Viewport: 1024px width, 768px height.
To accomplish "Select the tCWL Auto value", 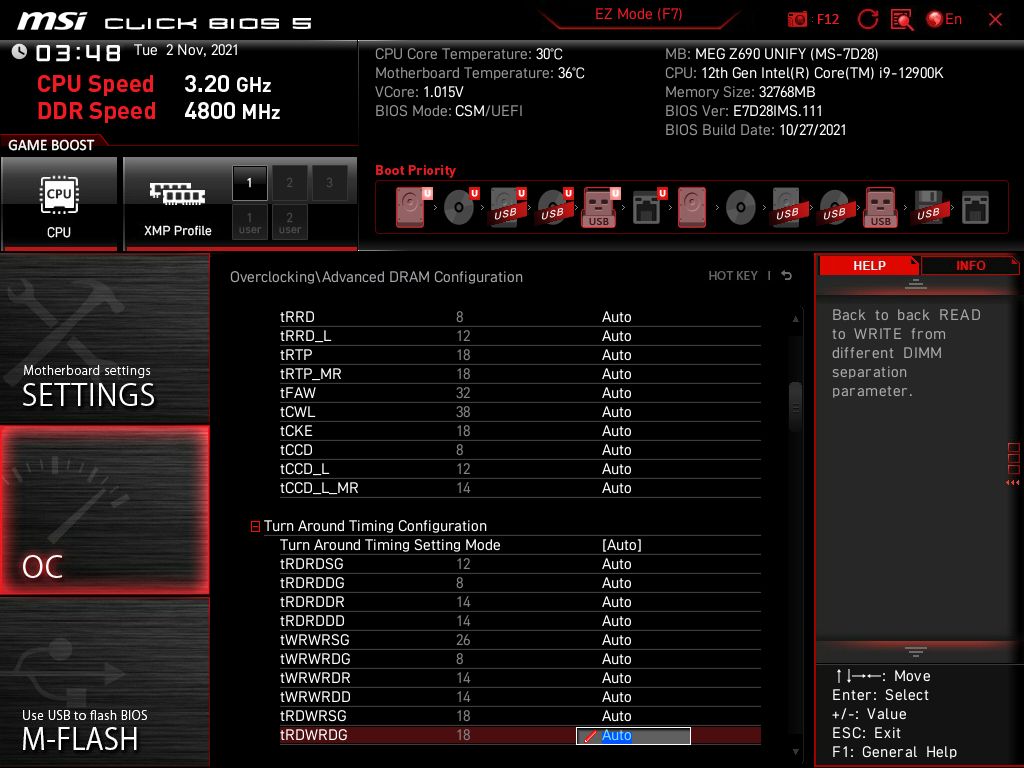I will [616, 412].
